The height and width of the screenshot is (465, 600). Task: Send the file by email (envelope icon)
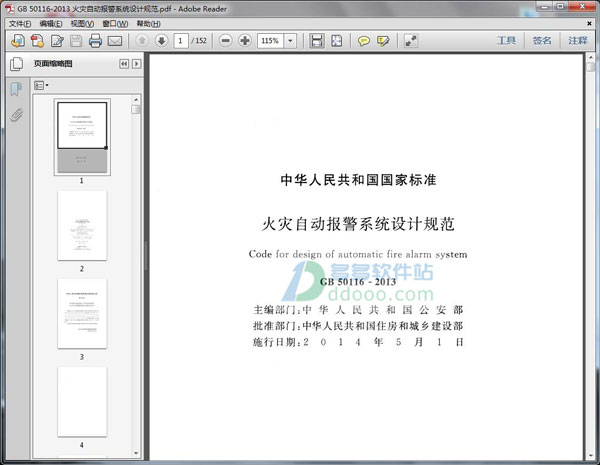coord(115,41)
